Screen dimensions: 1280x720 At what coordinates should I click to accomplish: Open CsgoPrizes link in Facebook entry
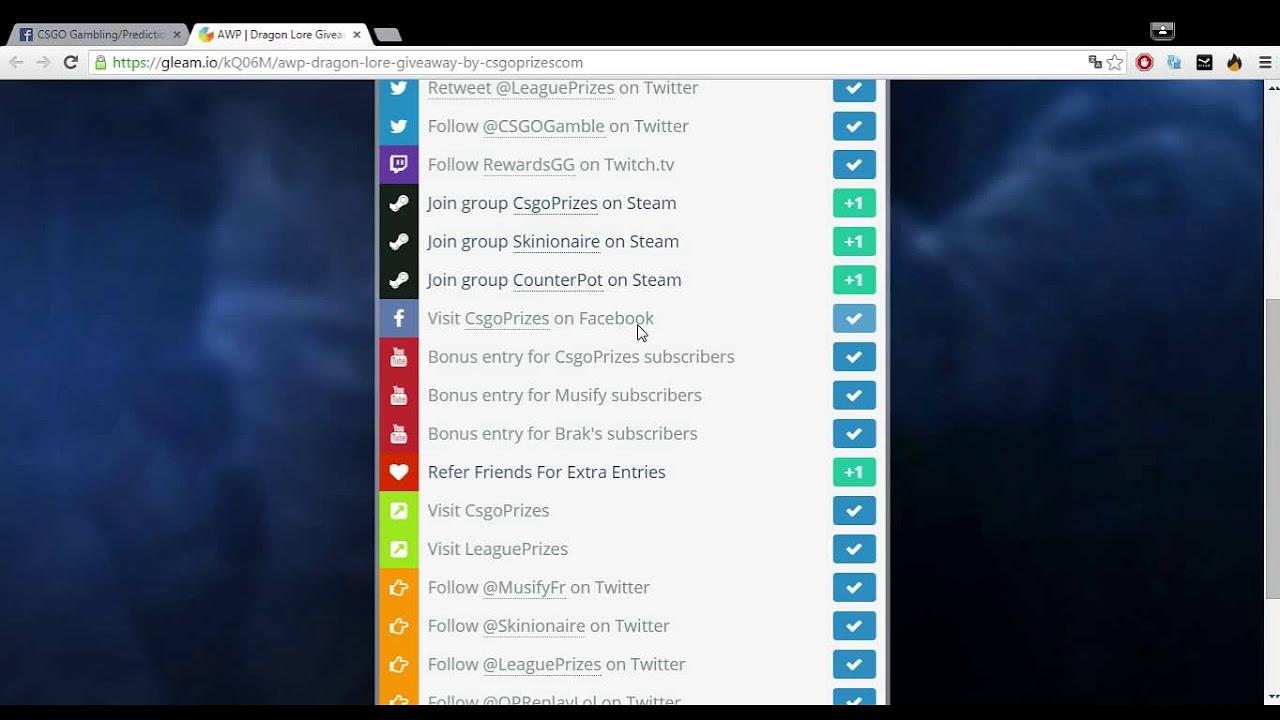point(507,318)
